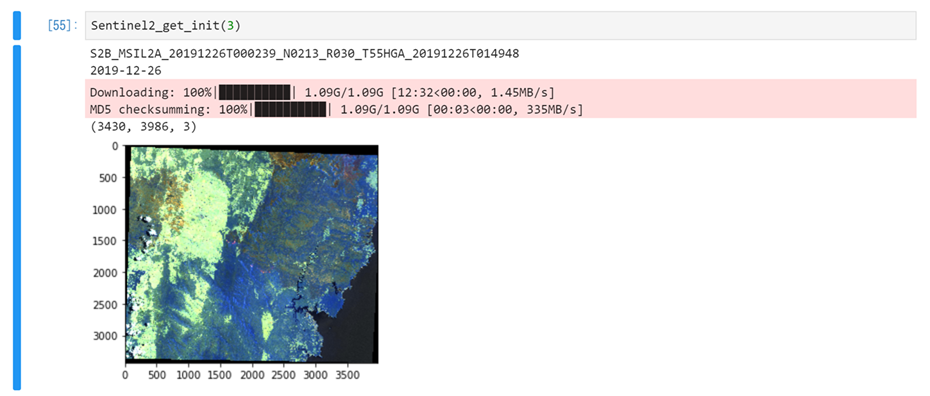Image resolution: width=930 pixels, height=396 pixels.
Task: Click the (3430, 3986, 3) shape output
Action: tap(143, 127)
